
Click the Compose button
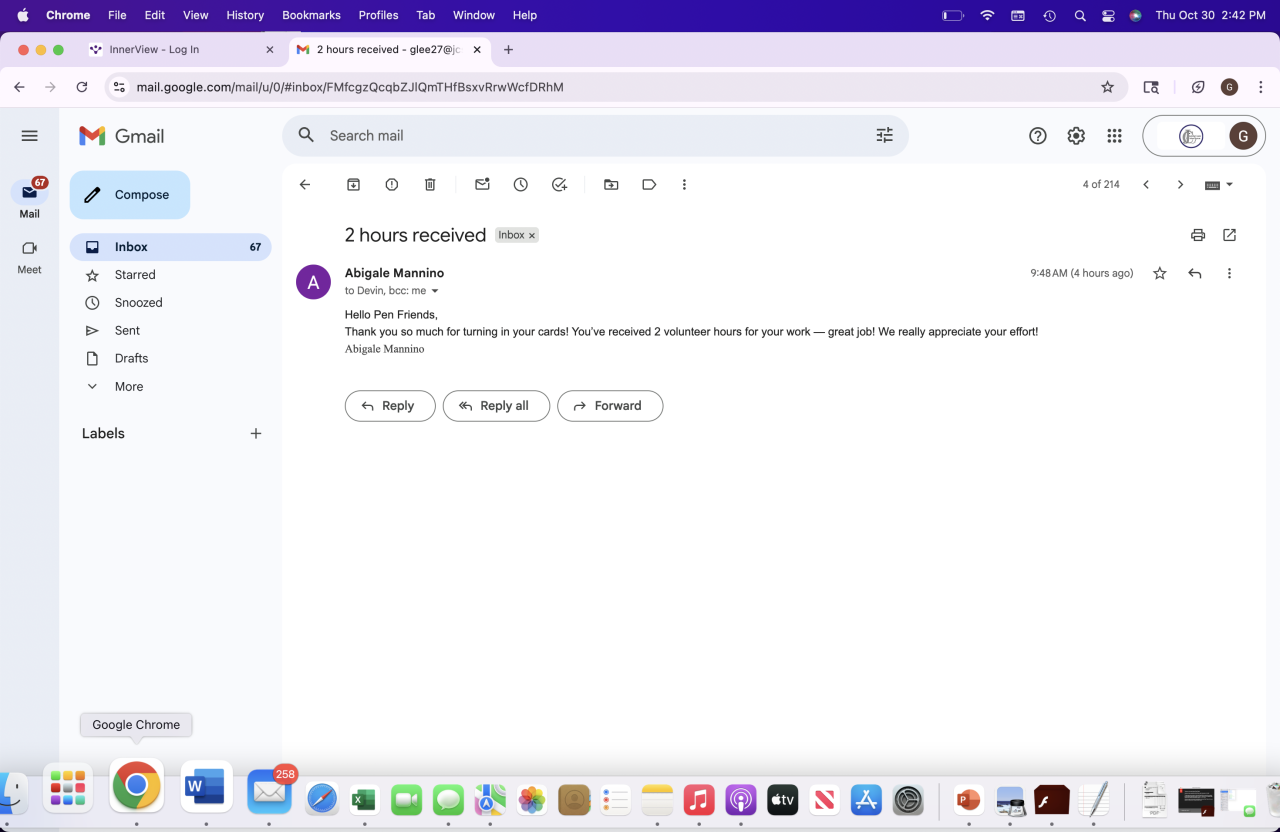tap(130, 195)
